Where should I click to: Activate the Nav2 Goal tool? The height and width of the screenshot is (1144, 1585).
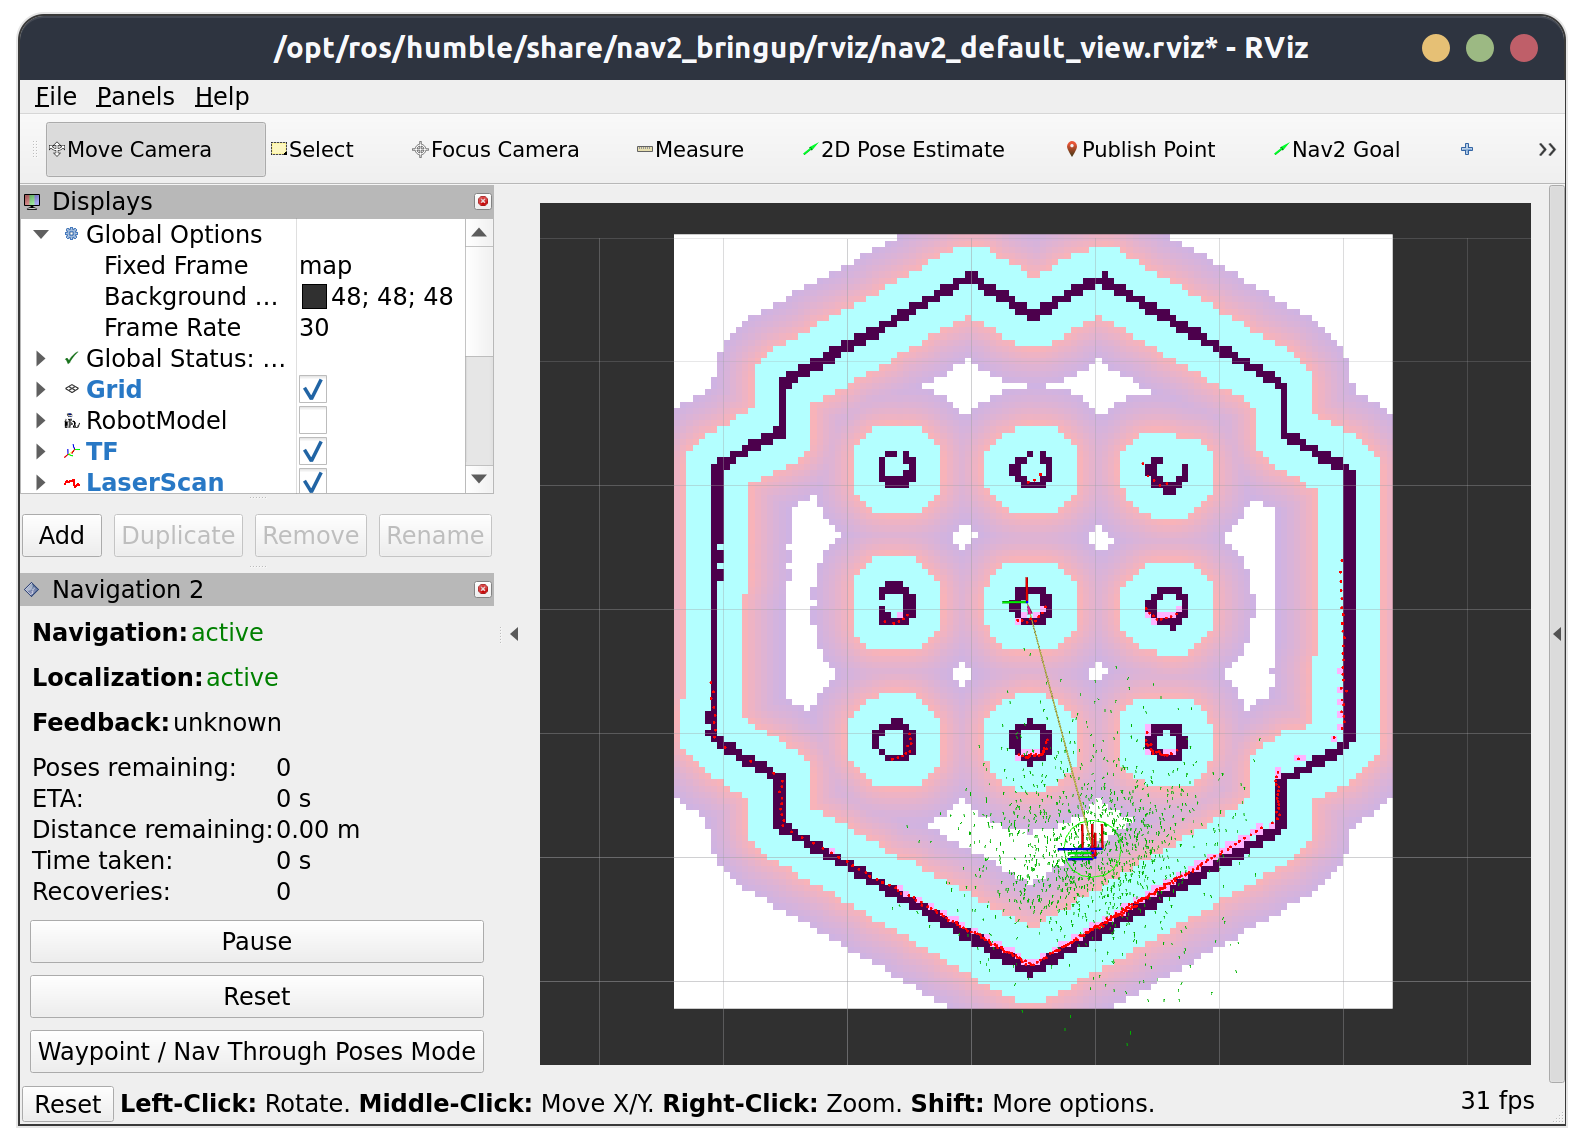[x=1336, y=150]
